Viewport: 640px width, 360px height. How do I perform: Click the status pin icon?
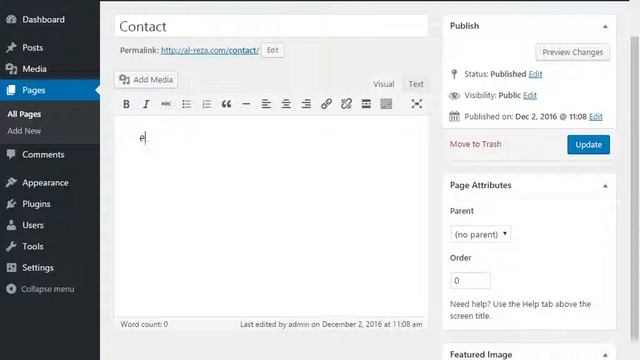pyautogui.click(x=454, y=74)
